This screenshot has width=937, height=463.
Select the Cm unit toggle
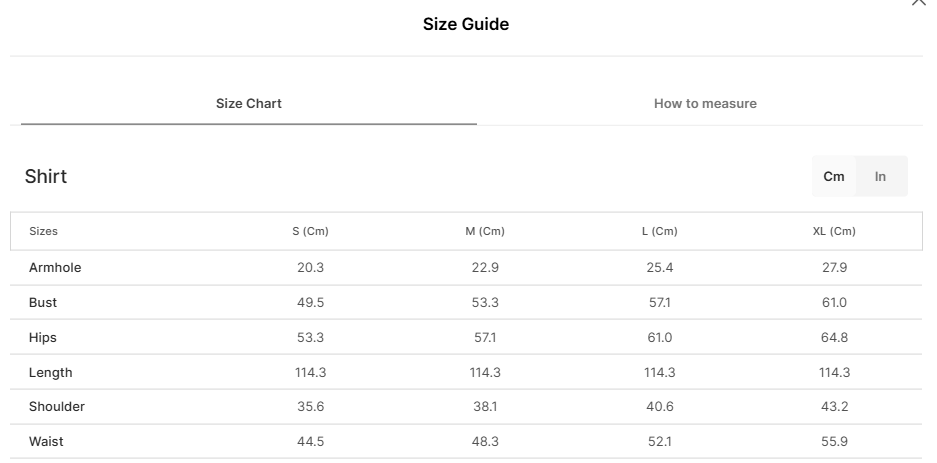(834, 176)
